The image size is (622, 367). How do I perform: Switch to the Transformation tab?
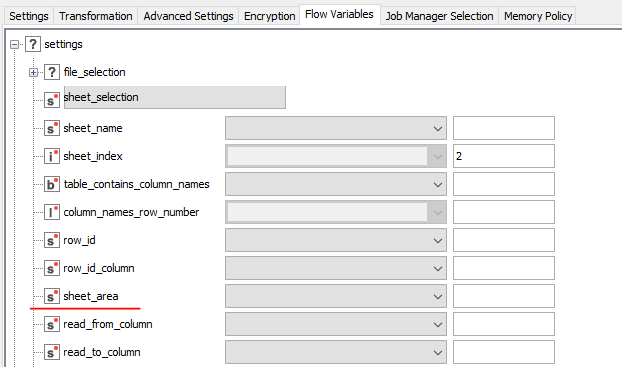pyautogui.click(x=96, y=16)
